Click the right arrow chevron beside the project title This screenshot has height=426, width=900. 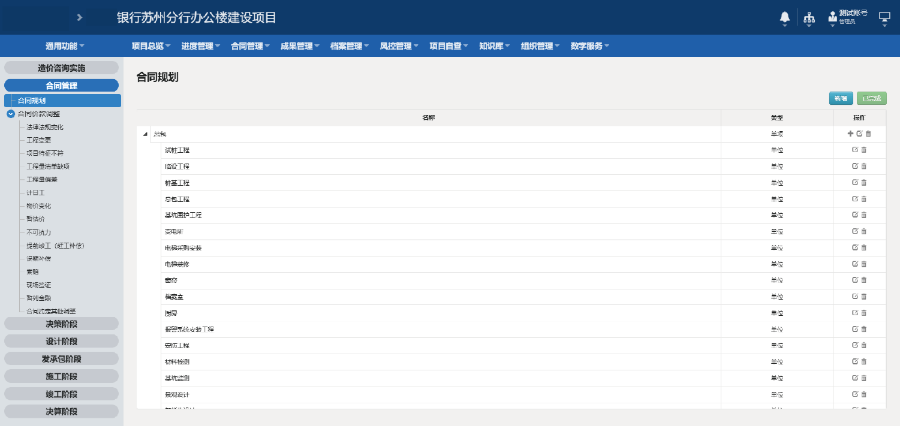point(79,18)
